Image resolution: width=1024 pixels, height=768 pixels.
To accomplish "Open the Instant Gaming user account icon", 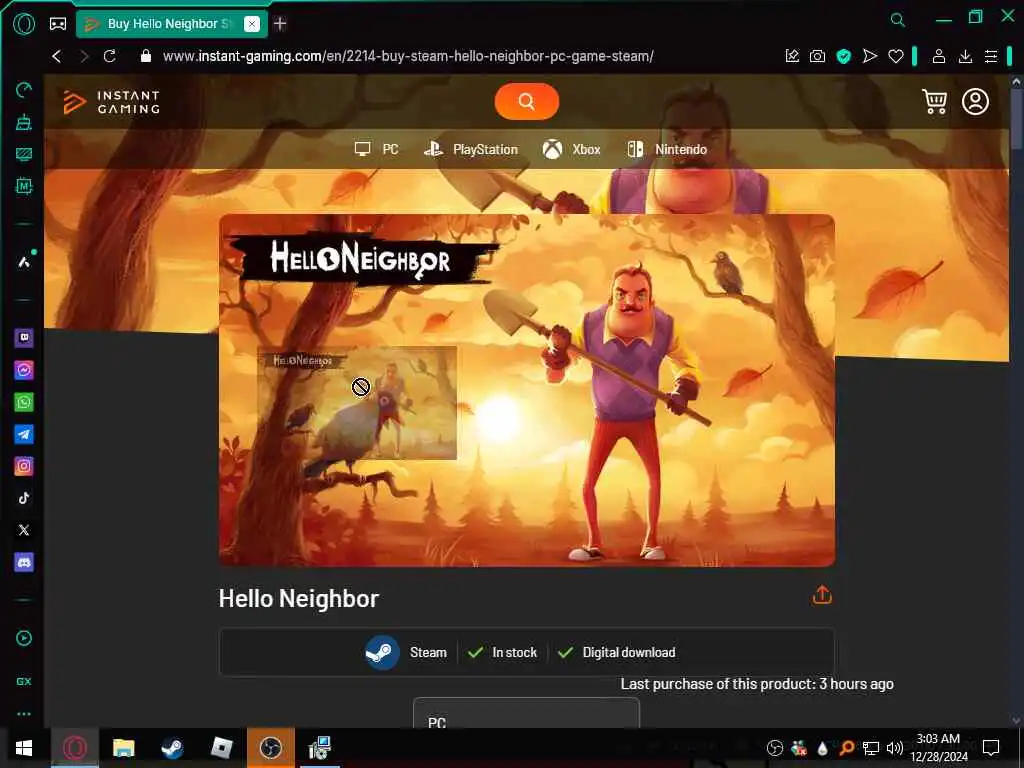I will click(x=975, y=102).
